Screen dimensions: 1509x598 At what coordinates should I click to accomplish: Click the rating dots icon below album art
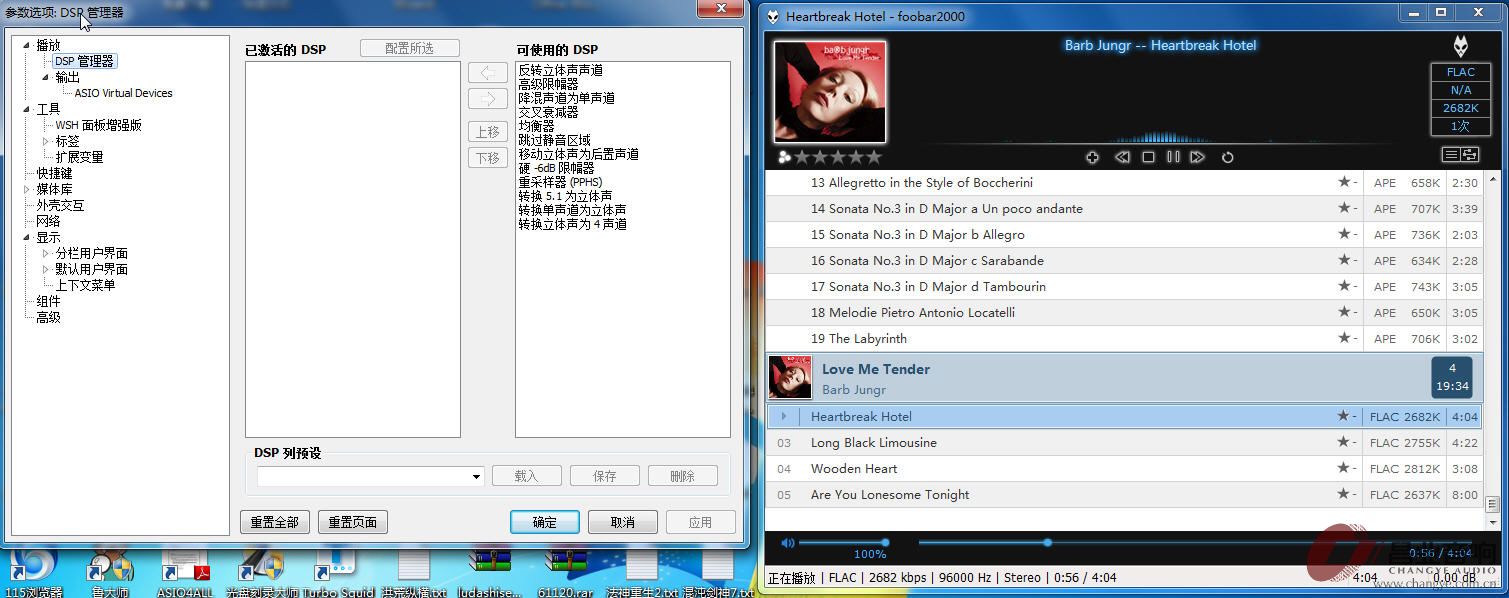(784, 157)
